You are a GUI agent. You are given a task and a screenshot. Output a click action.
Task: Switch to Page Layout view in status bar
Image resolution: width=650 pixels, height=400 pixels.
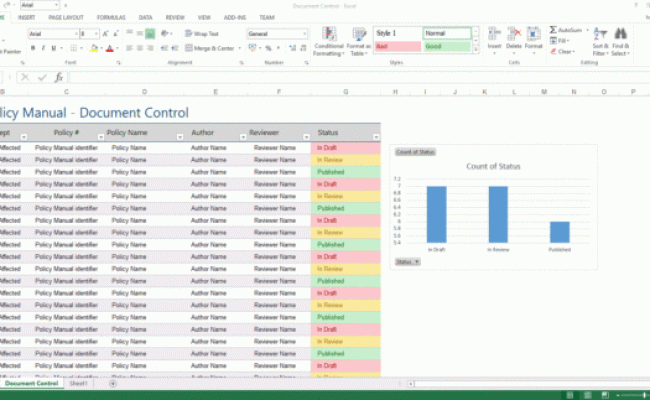pyautogui.click(x=587, y=395)
